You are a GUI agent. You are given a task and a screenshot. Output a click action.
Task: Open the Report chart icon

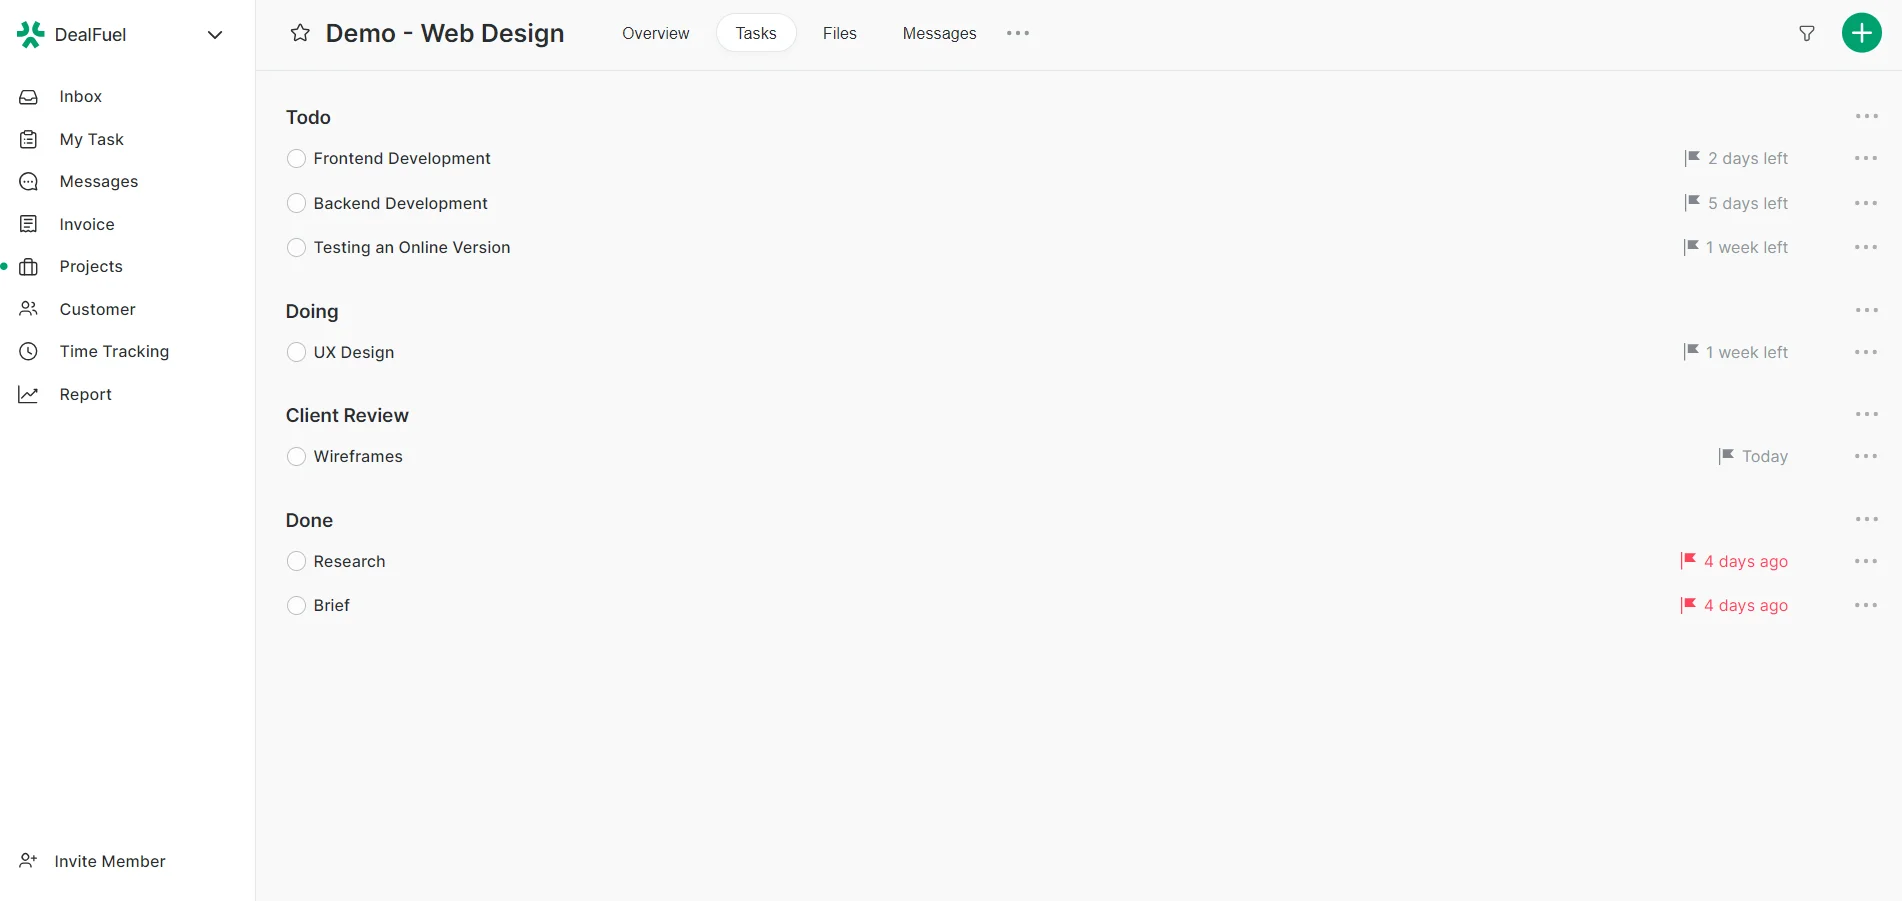coord(27,393)
